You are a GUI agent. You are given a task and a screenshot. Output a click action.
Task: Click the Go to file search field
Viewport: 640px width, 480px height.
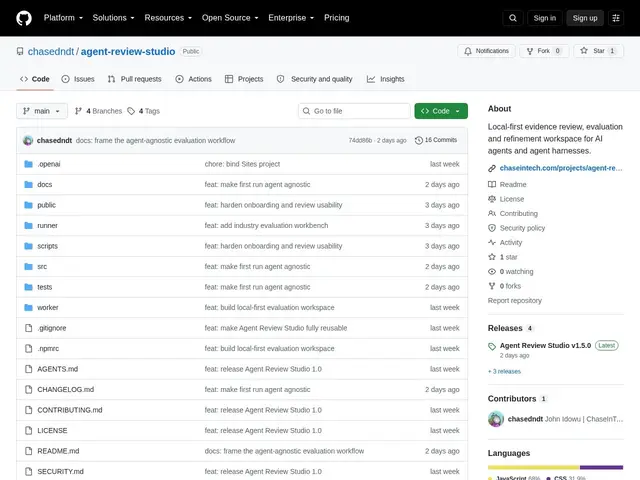pyautogui.click(x=354, y=111)
